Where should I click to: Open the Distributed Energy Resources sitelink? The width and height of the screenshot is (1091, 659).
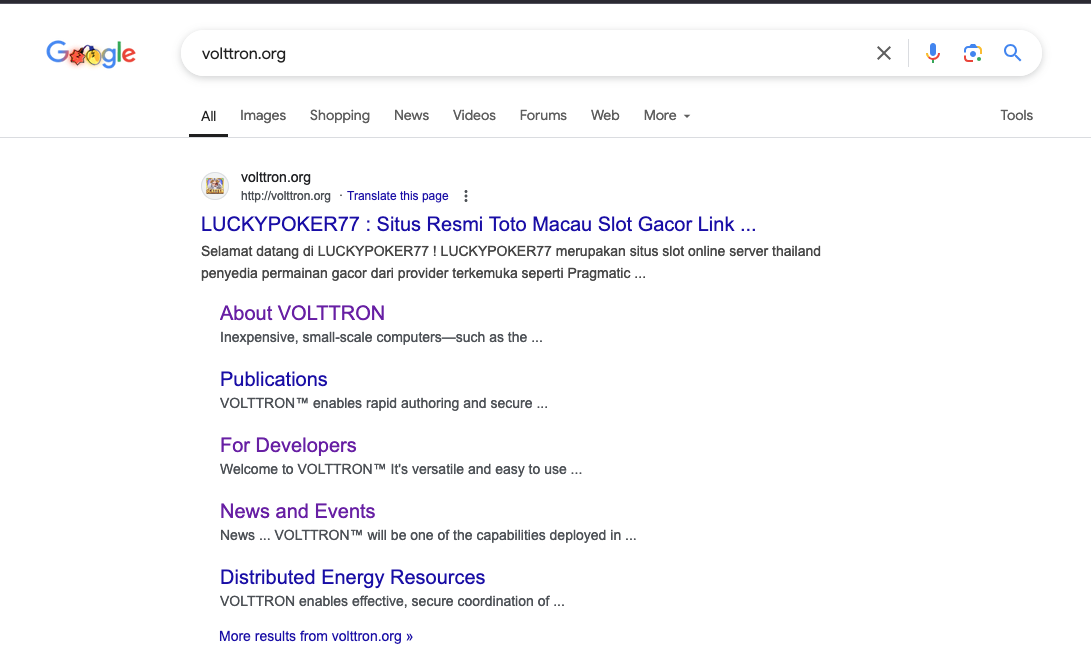[x=352, y=577]
